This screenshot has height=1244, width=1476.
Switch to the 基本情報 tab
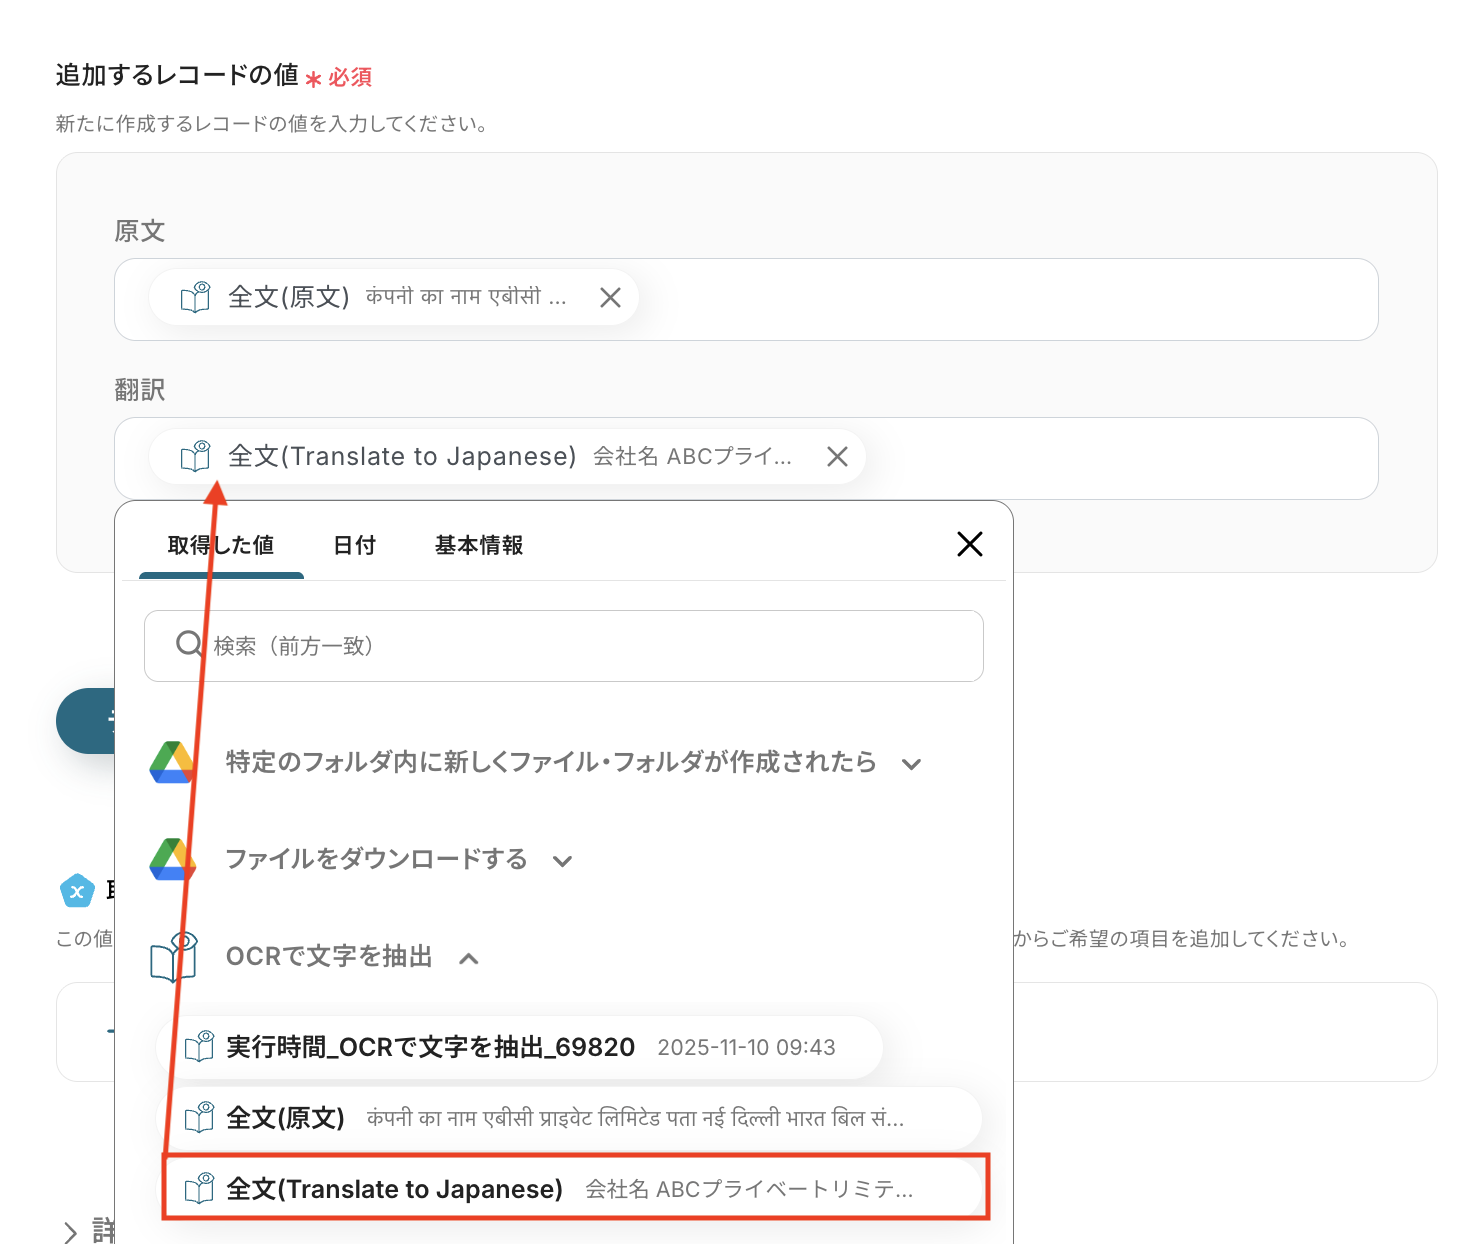click(x=479, y=545)
